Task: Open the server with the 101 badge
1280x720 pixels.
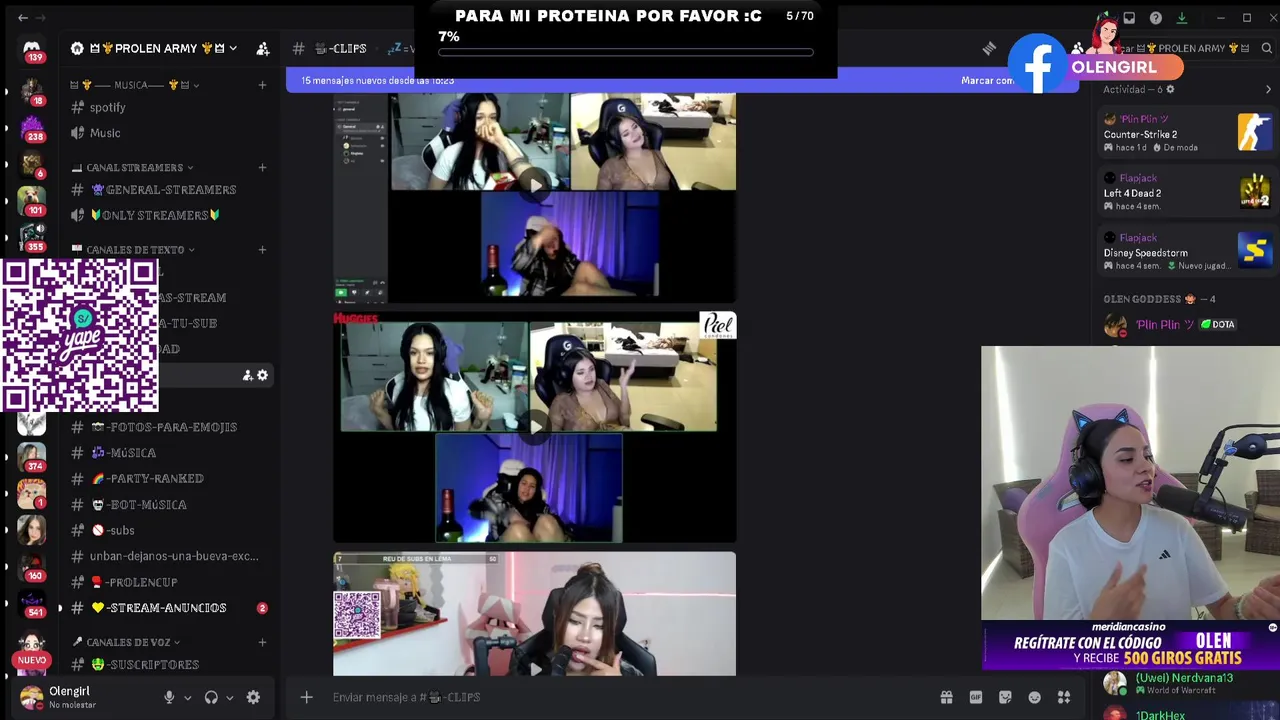Action: [32, 201]
